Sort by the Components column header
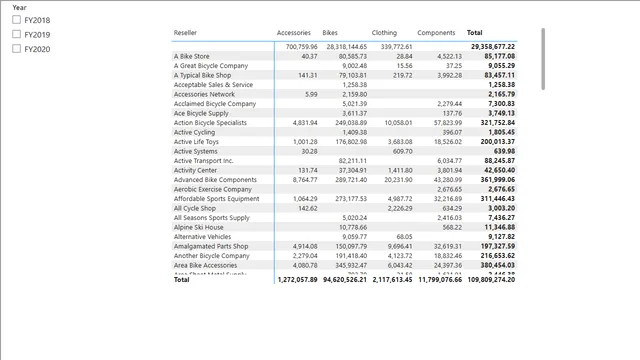 436,33
